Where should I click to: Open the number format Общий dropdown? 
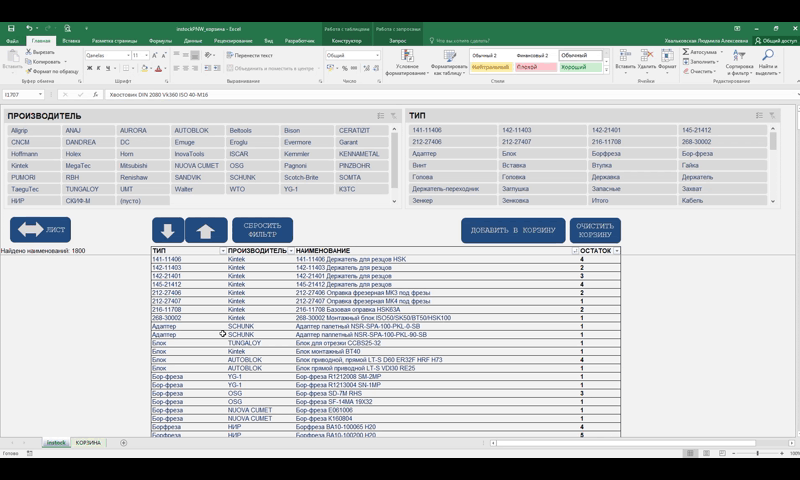378,55
